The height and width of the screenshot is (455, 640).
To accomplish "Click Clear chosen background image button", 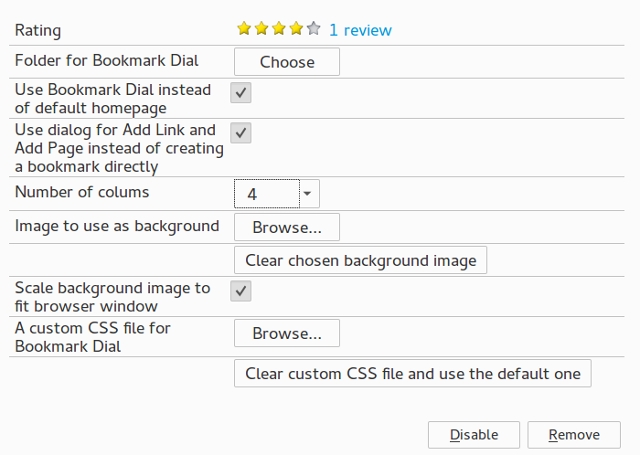I will click(x=360, y=260).
